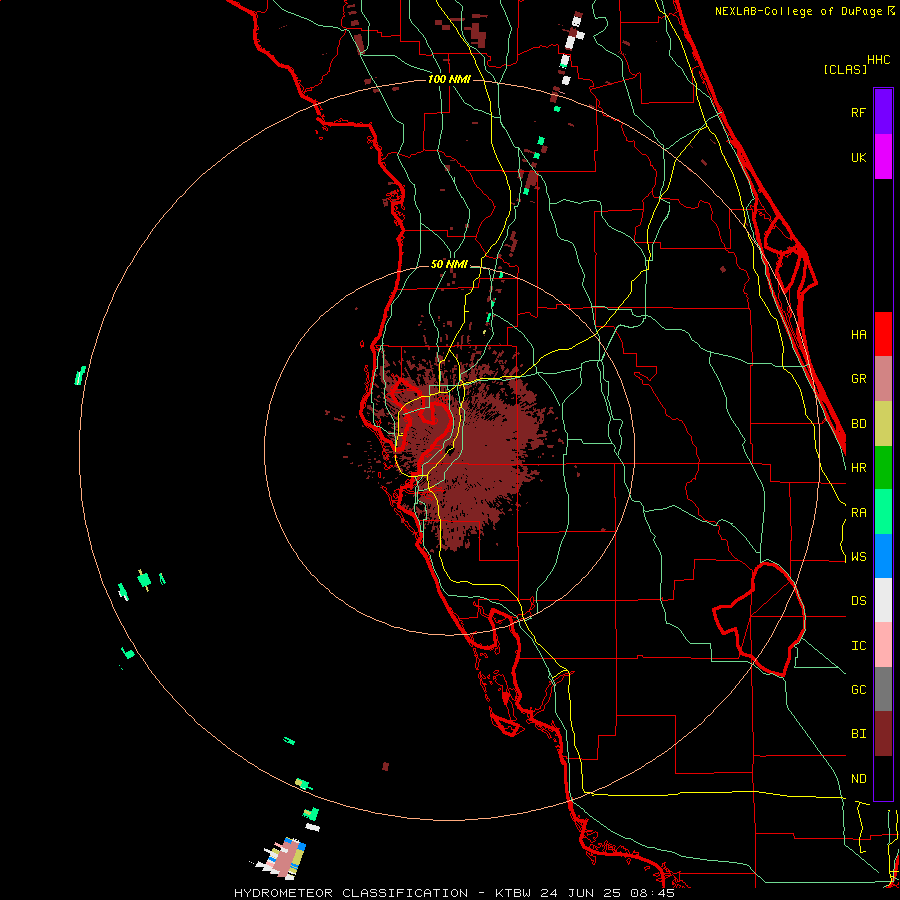Click the HHC product code text
900x900 pixels.
[x=878, y=60]
